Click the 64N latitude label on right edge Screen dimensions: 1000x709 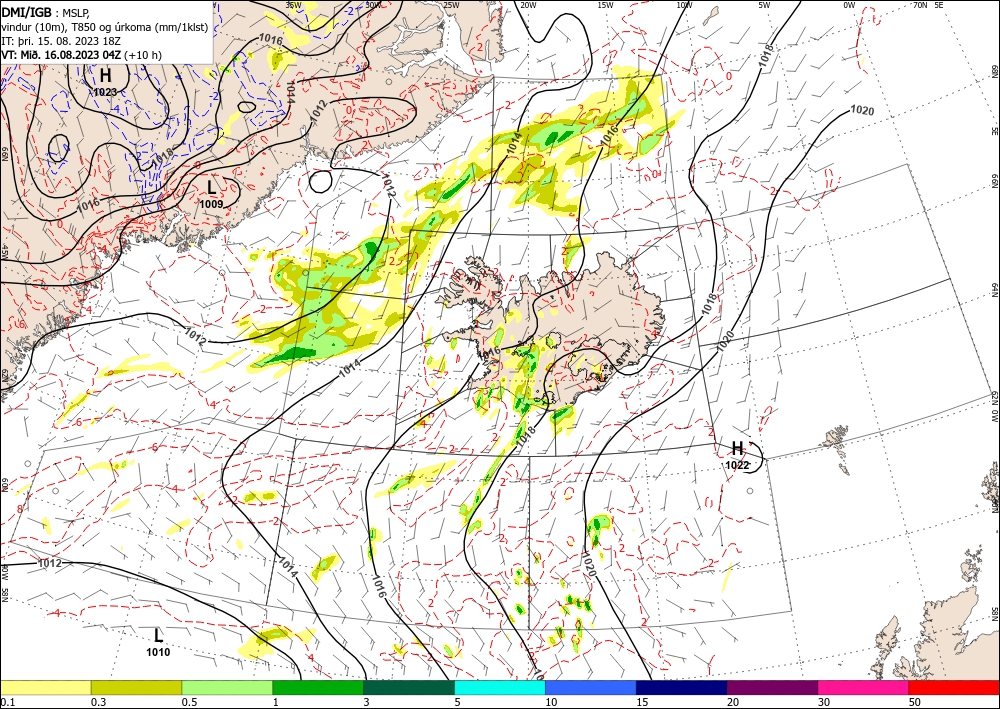coord(994,289)
